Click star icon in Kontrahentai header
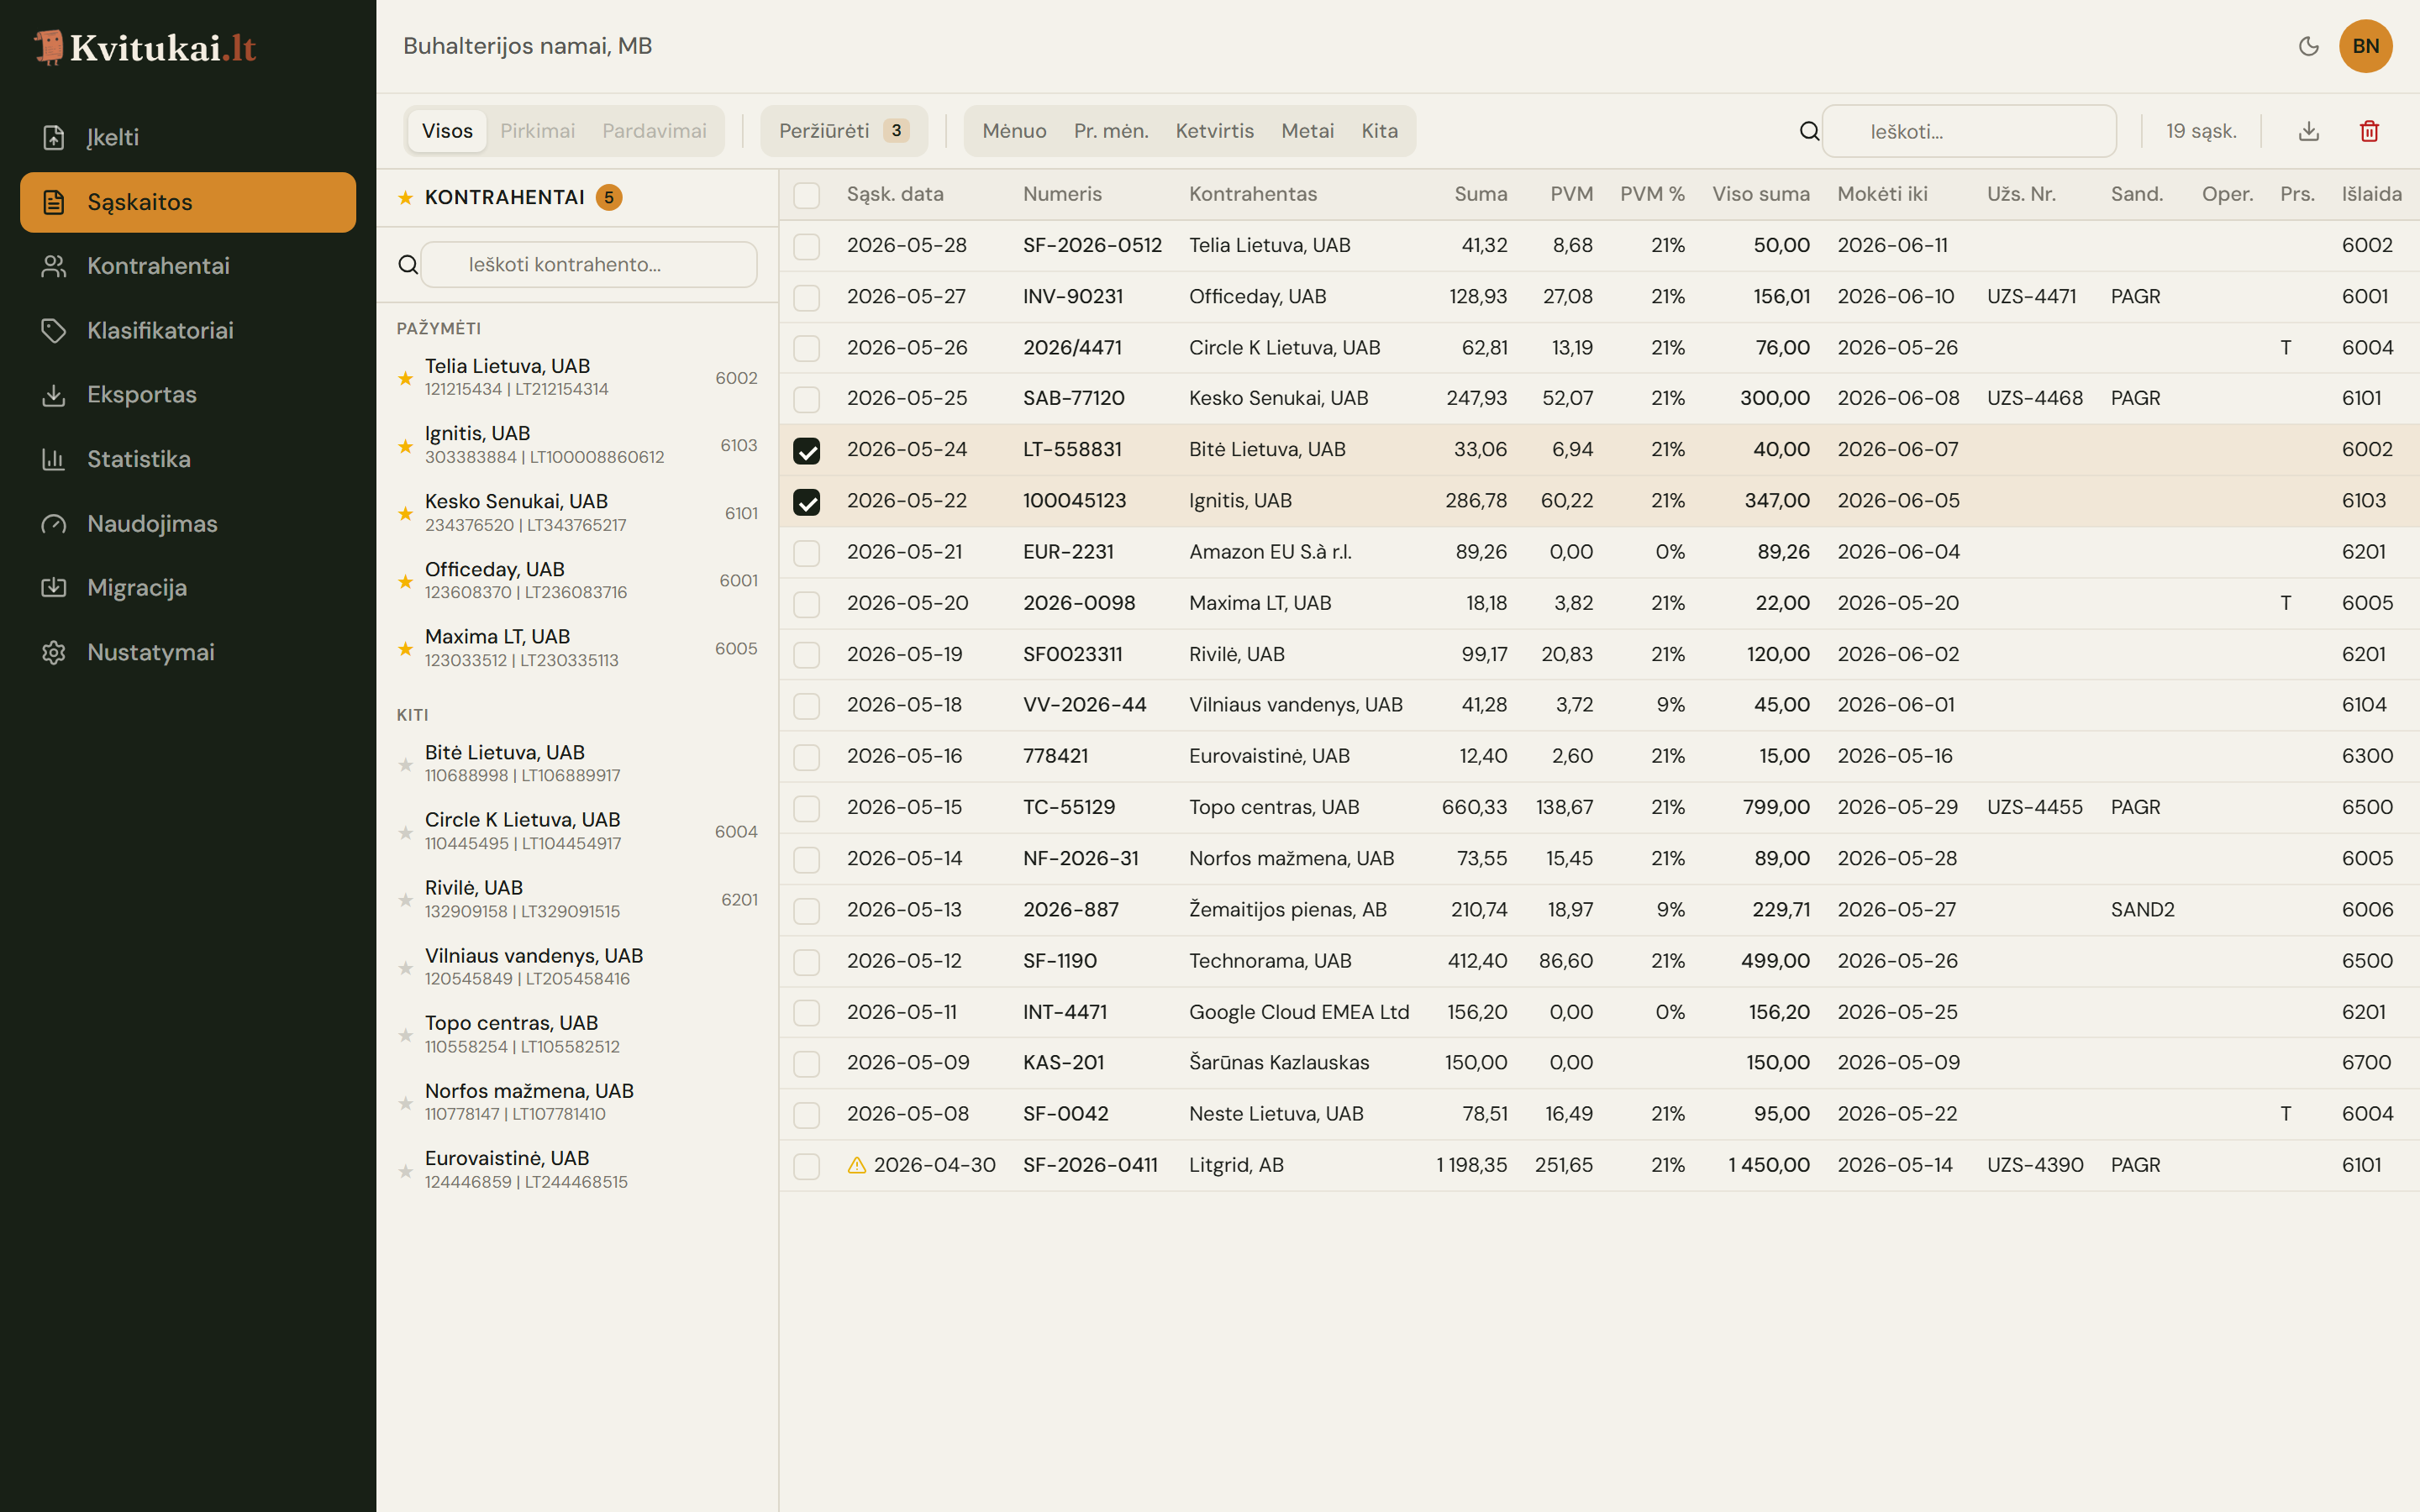The height and width of the screenshot is (1512, 2420). (x=405, y=198)
